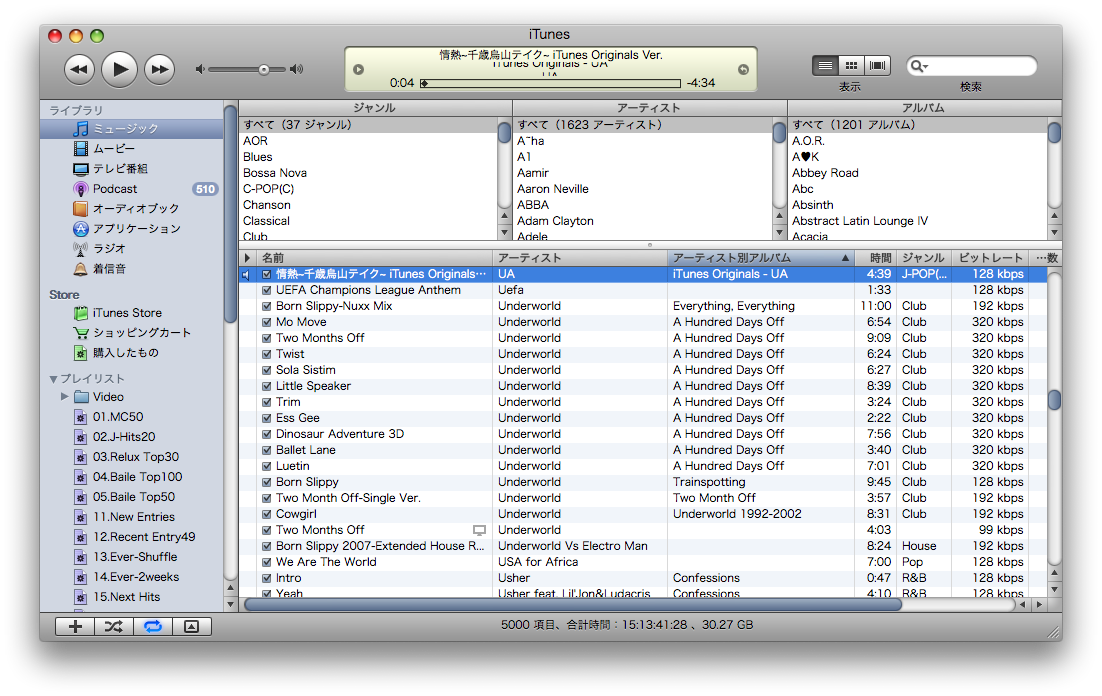Open the 04.Baile Top100 playlist
Viewport: 1102px width, 696px height.
click(x=131, y=477)
